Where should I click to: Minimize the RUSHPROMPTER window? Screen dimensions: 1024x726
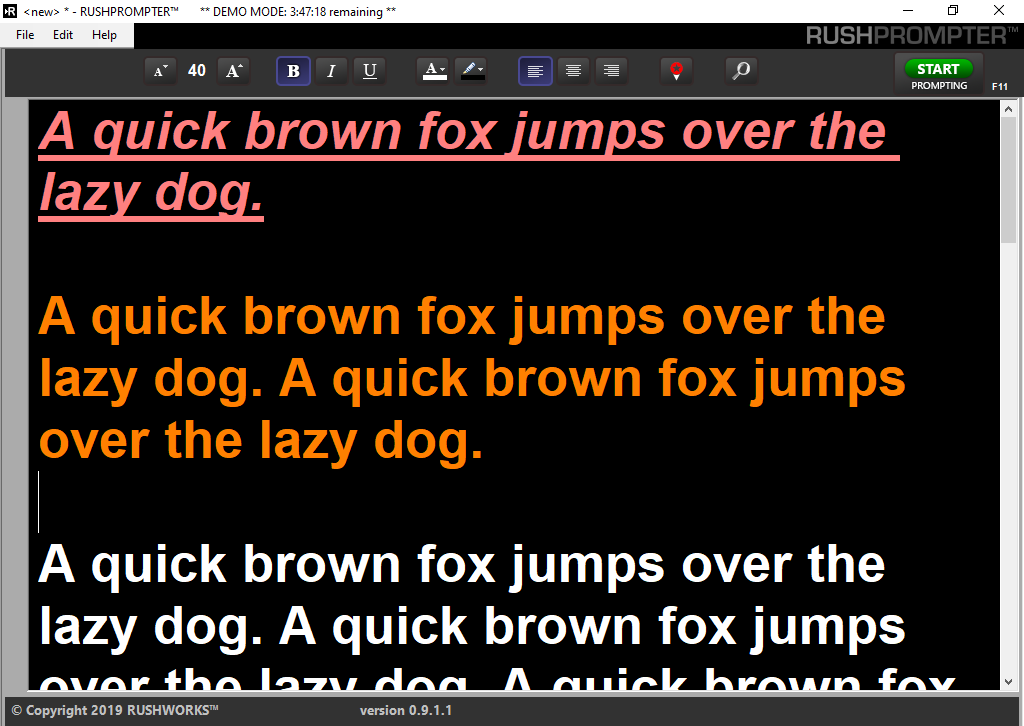(x=908, y=10)
